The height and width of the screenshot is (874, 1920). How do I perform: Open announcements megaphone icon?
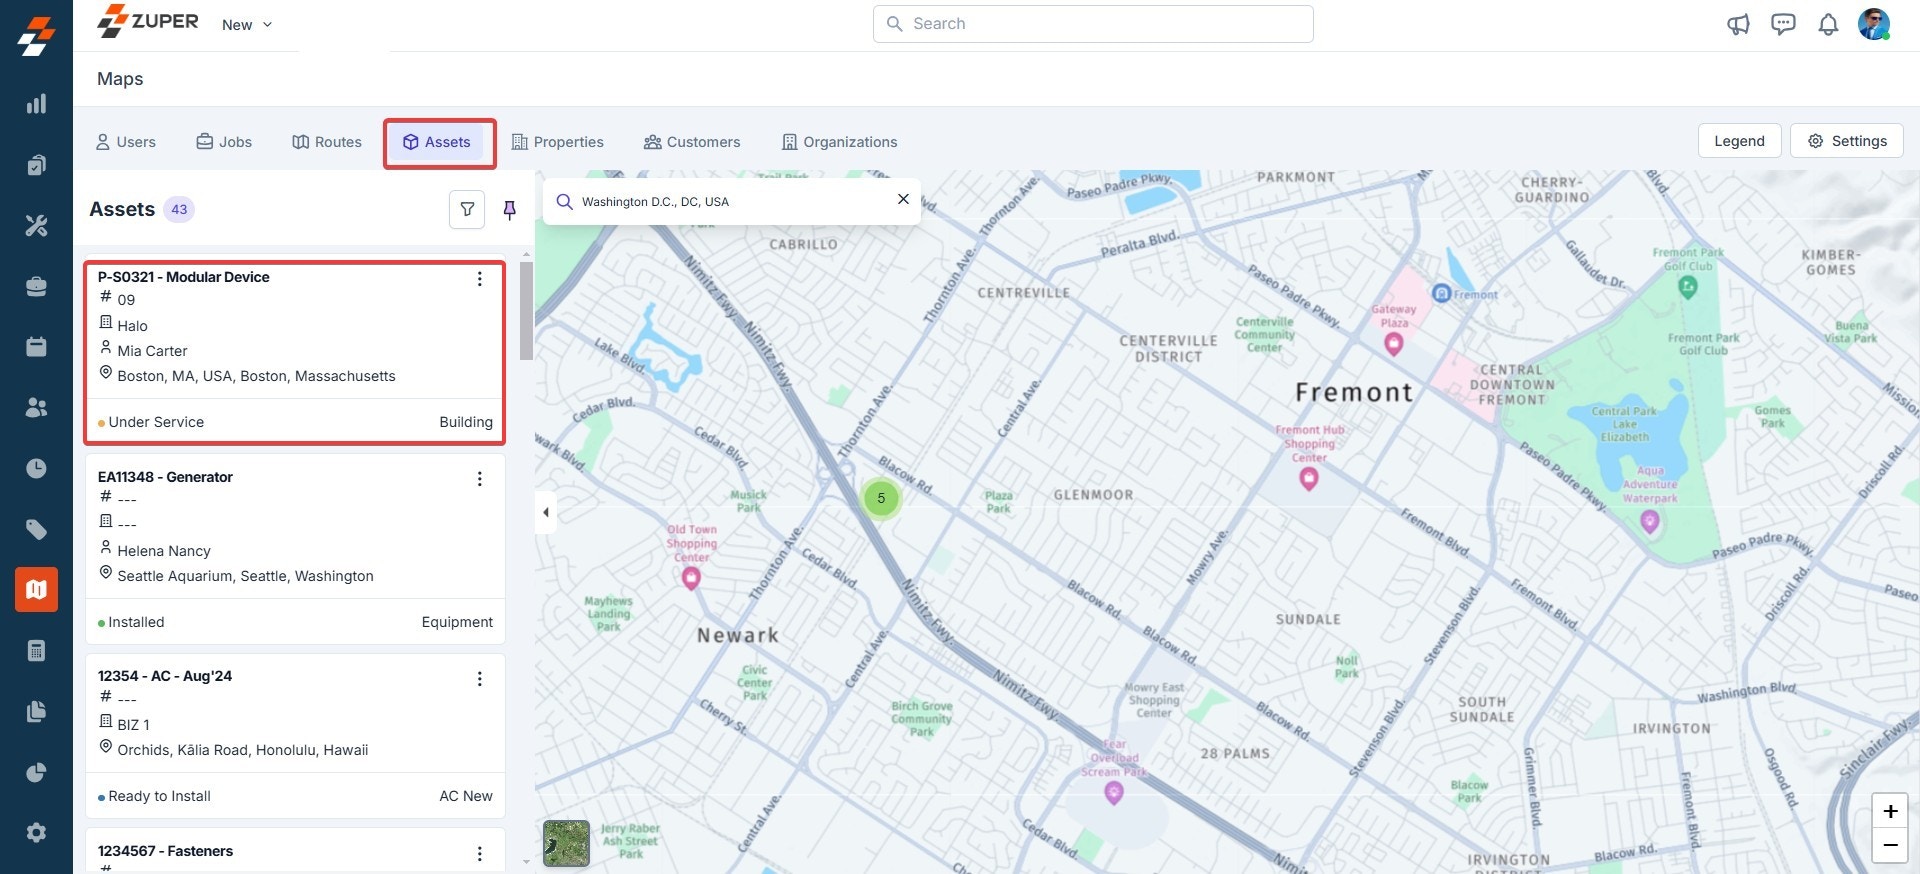(1738, 24)
